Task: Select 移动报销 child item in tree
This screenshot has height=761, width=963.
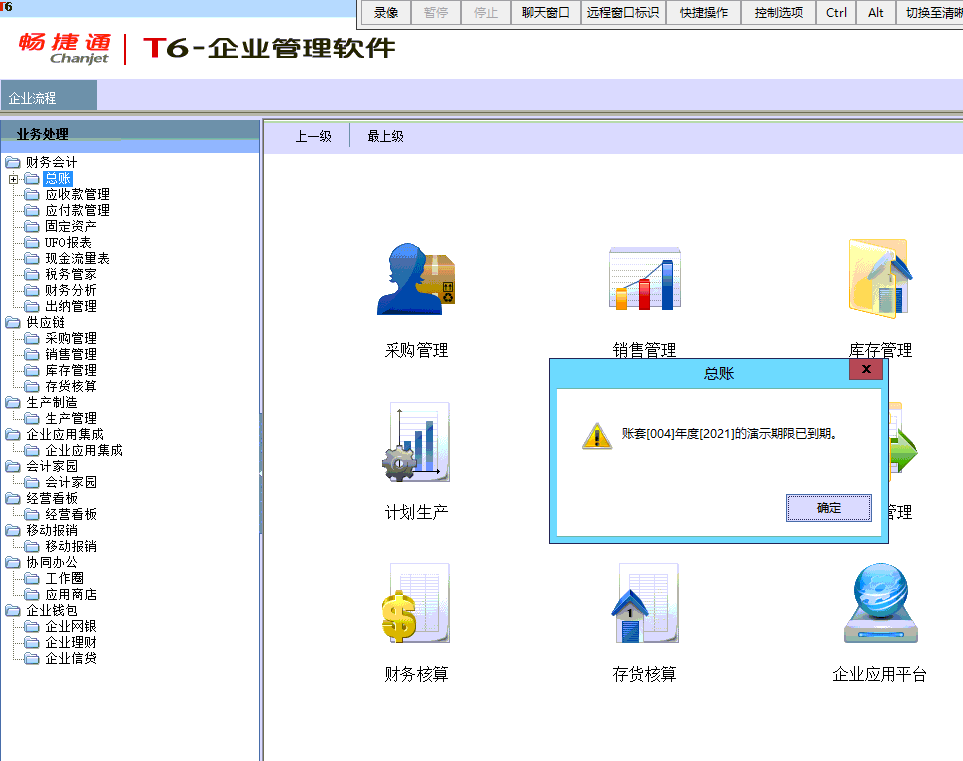Action: [x=71, y=547]
